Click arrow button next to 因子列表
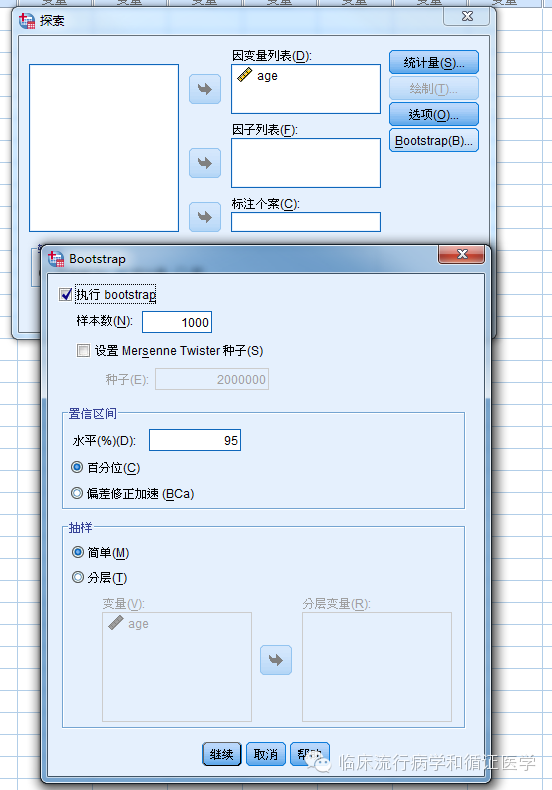The height and width of the screenshot is (790, 552). pos(205,163)
